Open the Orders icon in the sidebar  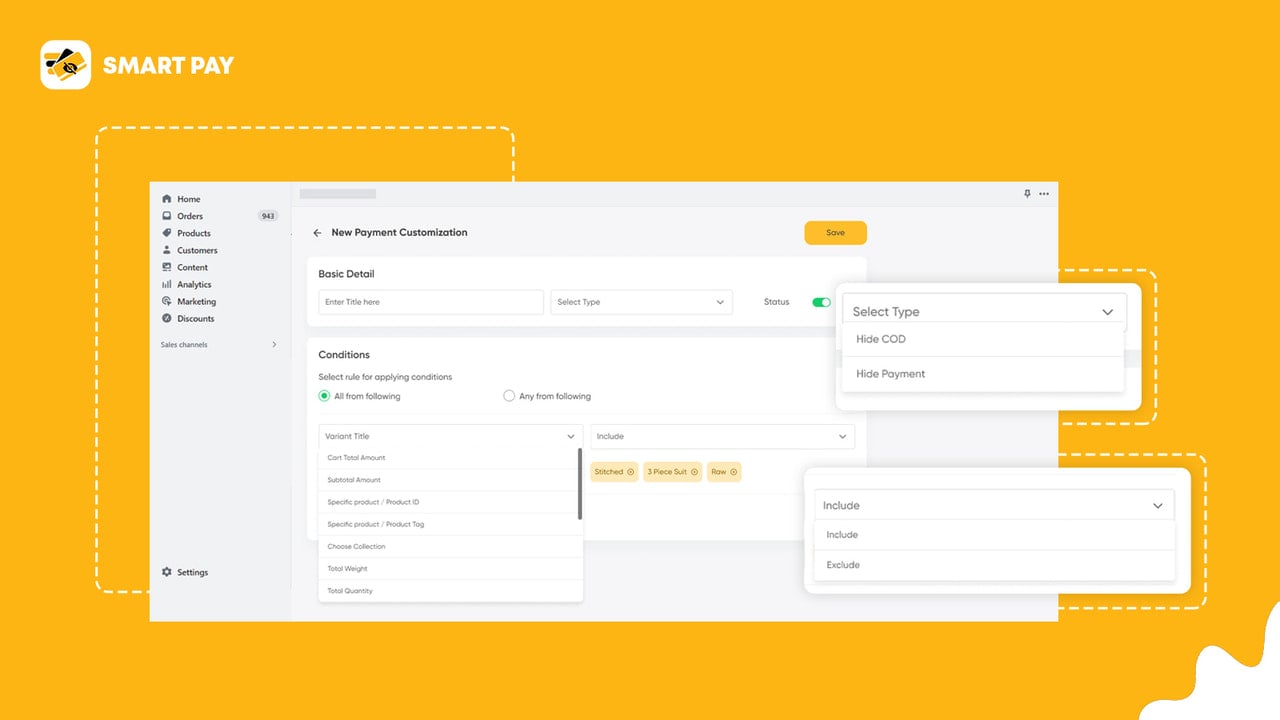[x=167, y=216]
